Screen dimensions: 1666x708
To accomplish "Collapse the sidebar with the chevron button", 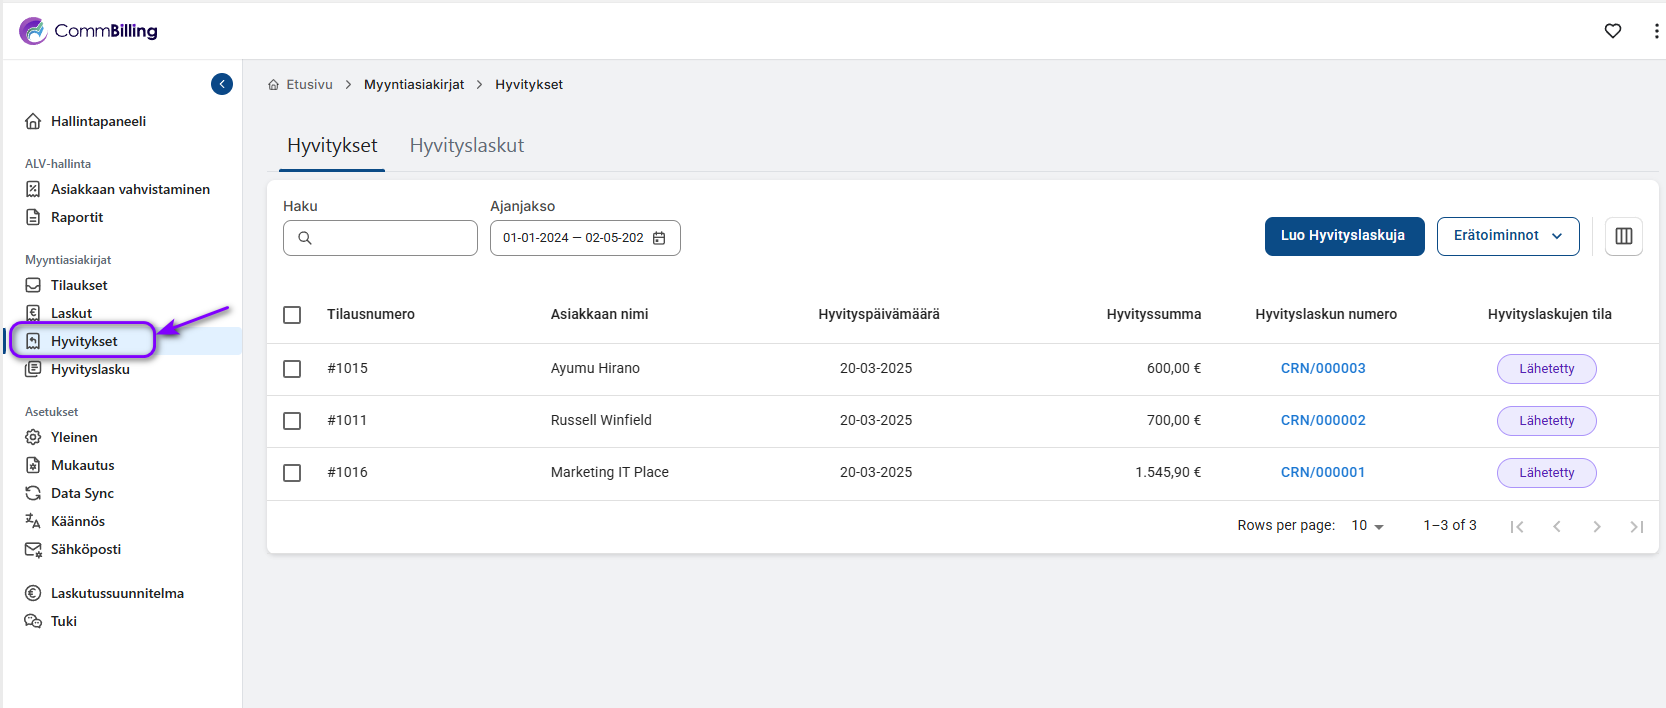I will tap(222, 84).
